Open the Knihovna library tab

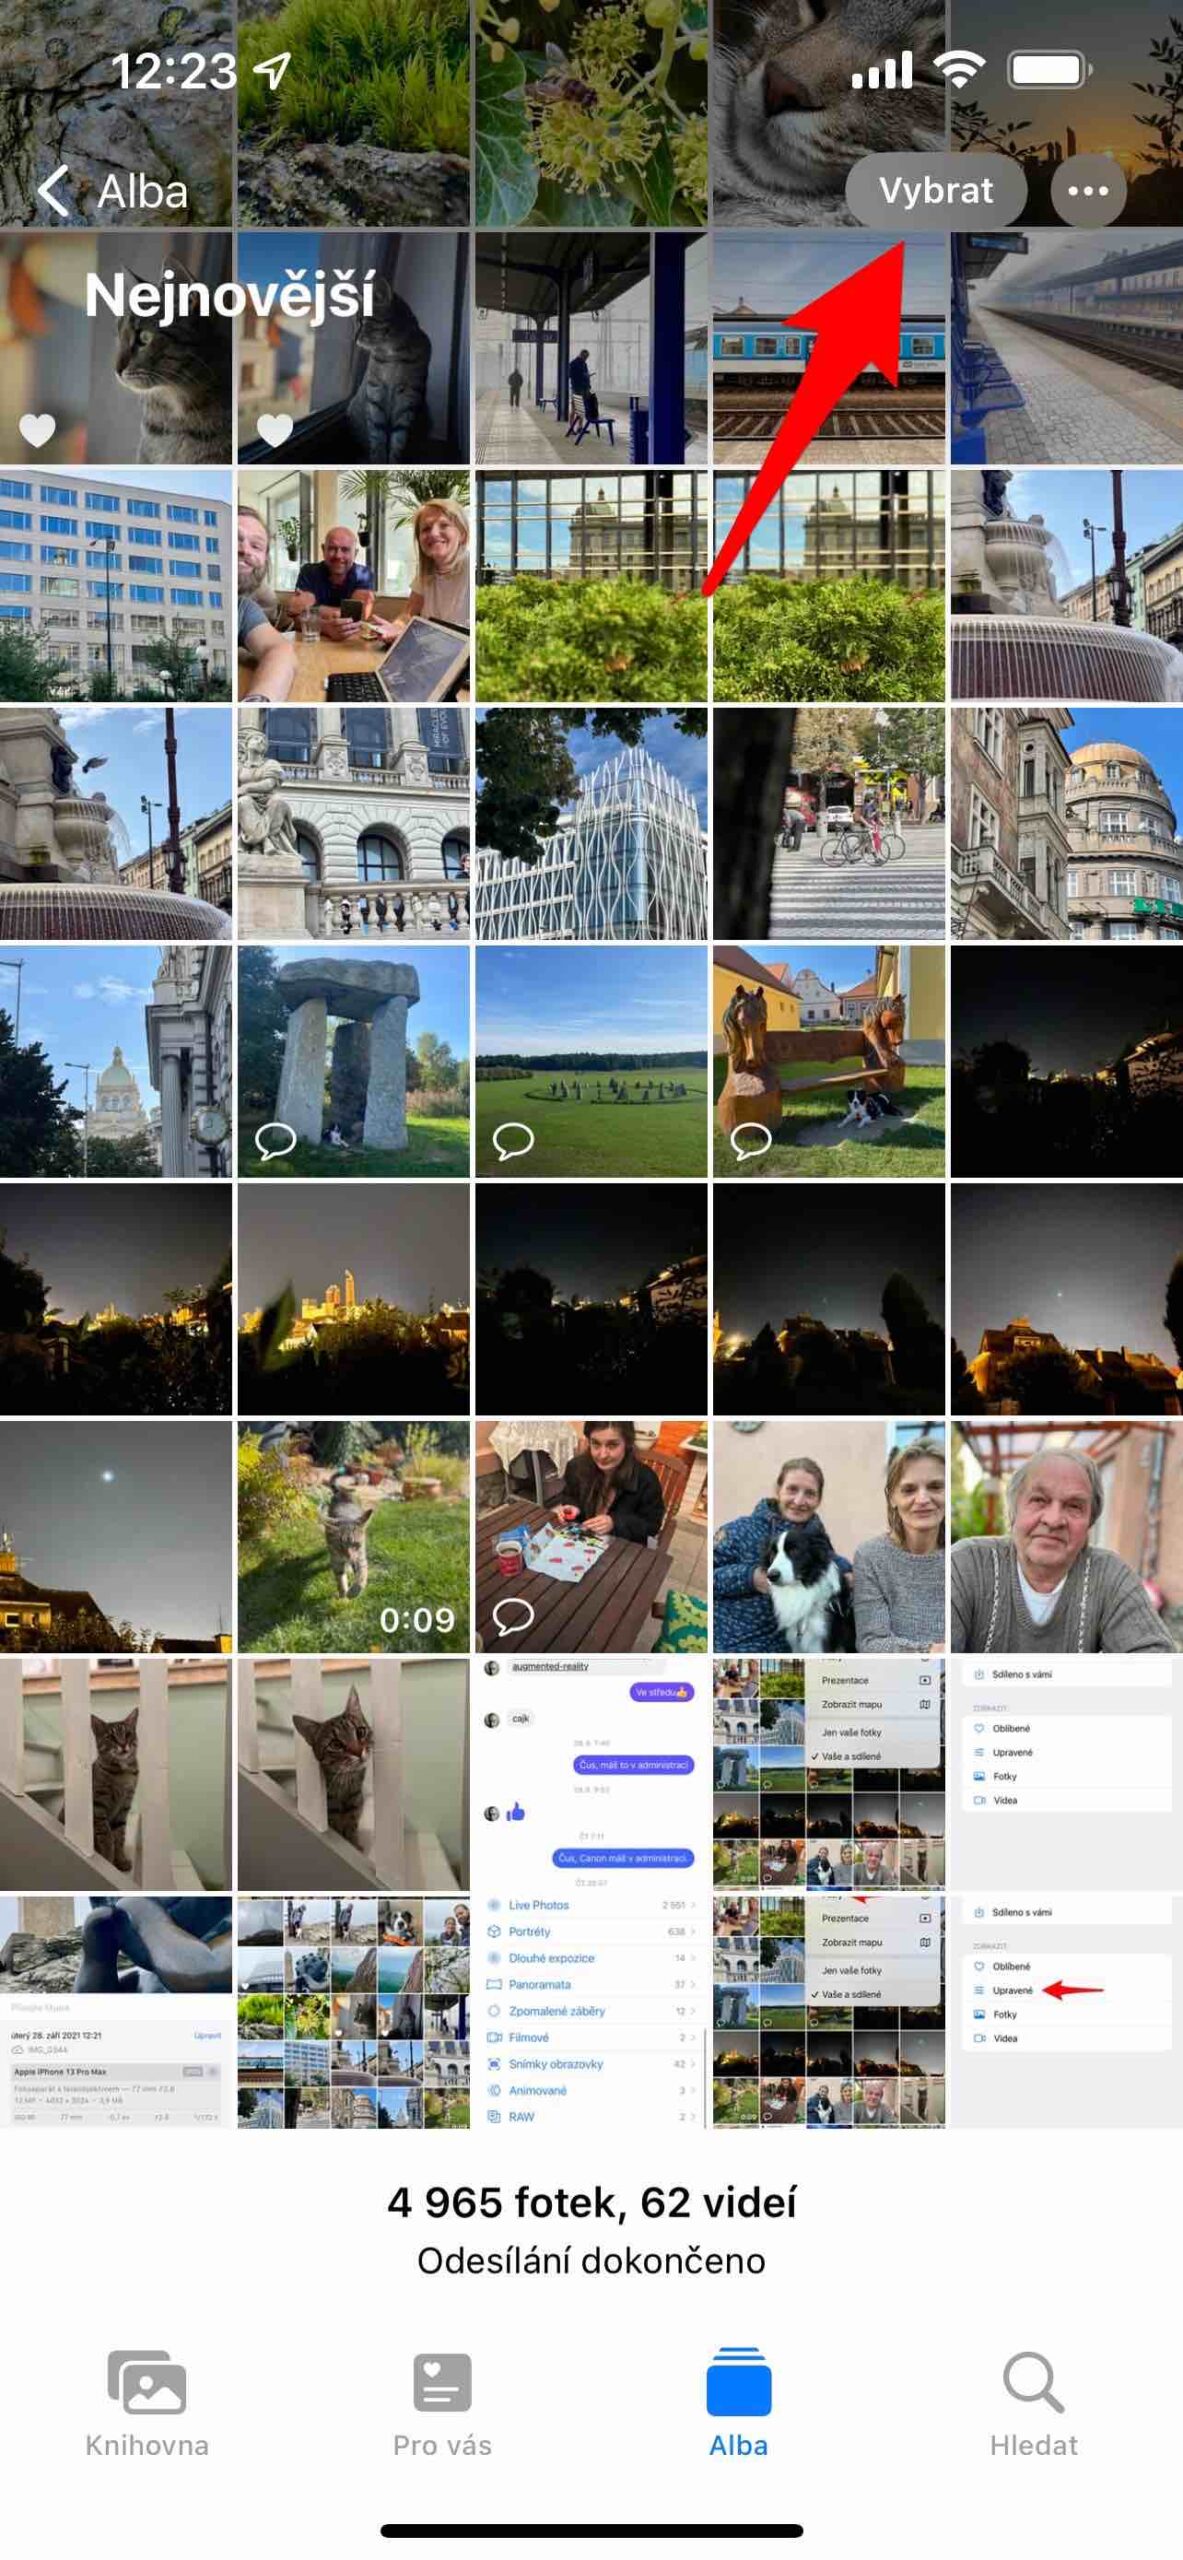[x=147, y=2402]
